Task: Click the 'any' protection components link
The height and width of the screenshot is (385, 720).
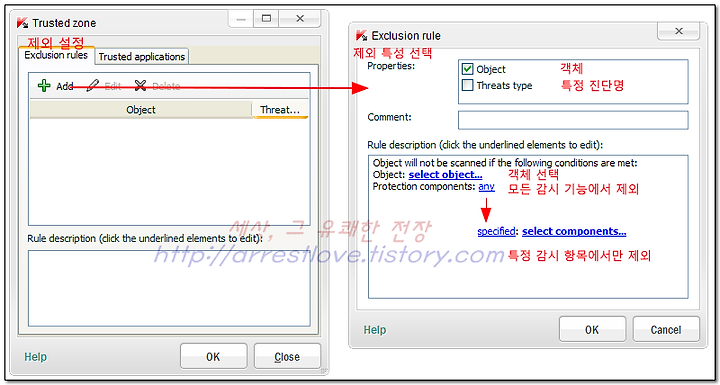Action: click(486, 187)
